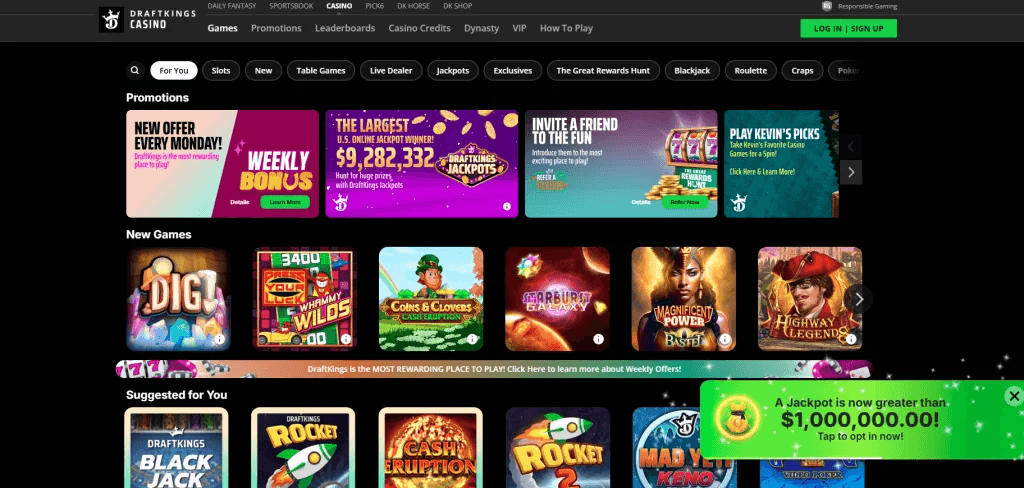Select the Jackpots category pill
Viewport: 1024px width, 488px height.
(453, 71)
